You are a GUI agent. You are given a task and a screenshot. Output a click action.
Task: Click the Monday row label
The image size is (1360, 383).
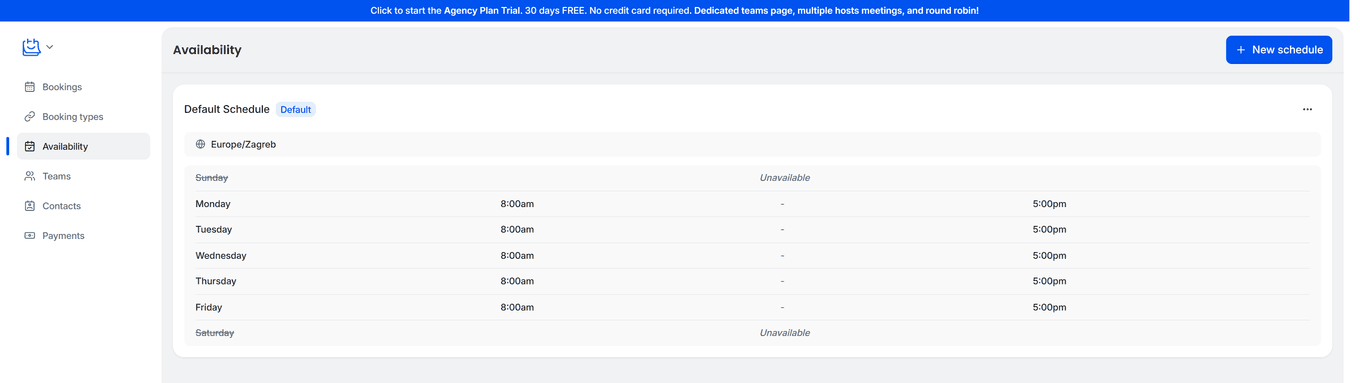pyautogui.click(x=213, y=204)
